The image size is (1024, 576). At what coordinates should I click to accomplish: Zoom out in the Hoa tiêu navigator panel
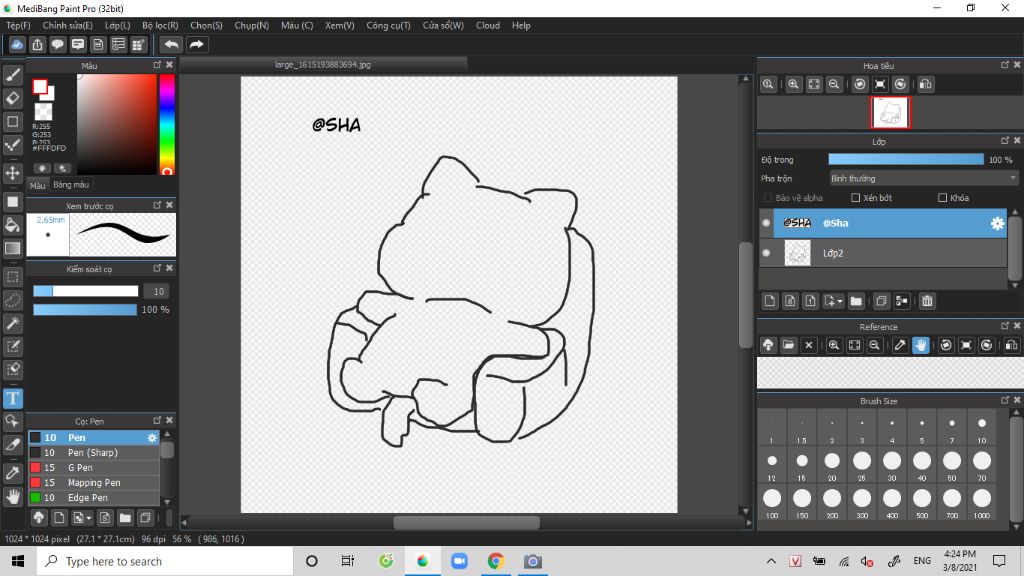834,84
